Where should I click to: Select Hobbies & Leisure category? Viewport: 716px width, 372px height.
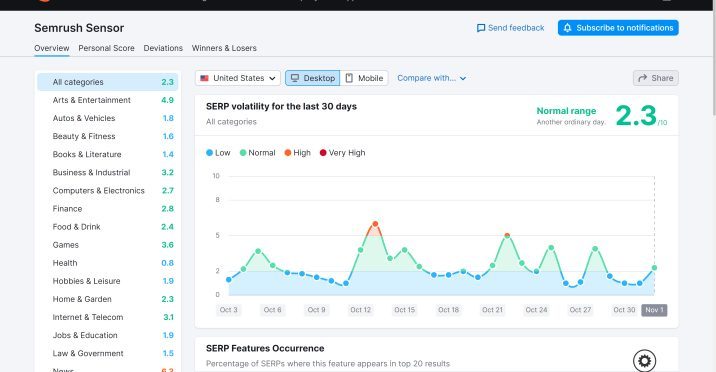click(x=108, y=281)
